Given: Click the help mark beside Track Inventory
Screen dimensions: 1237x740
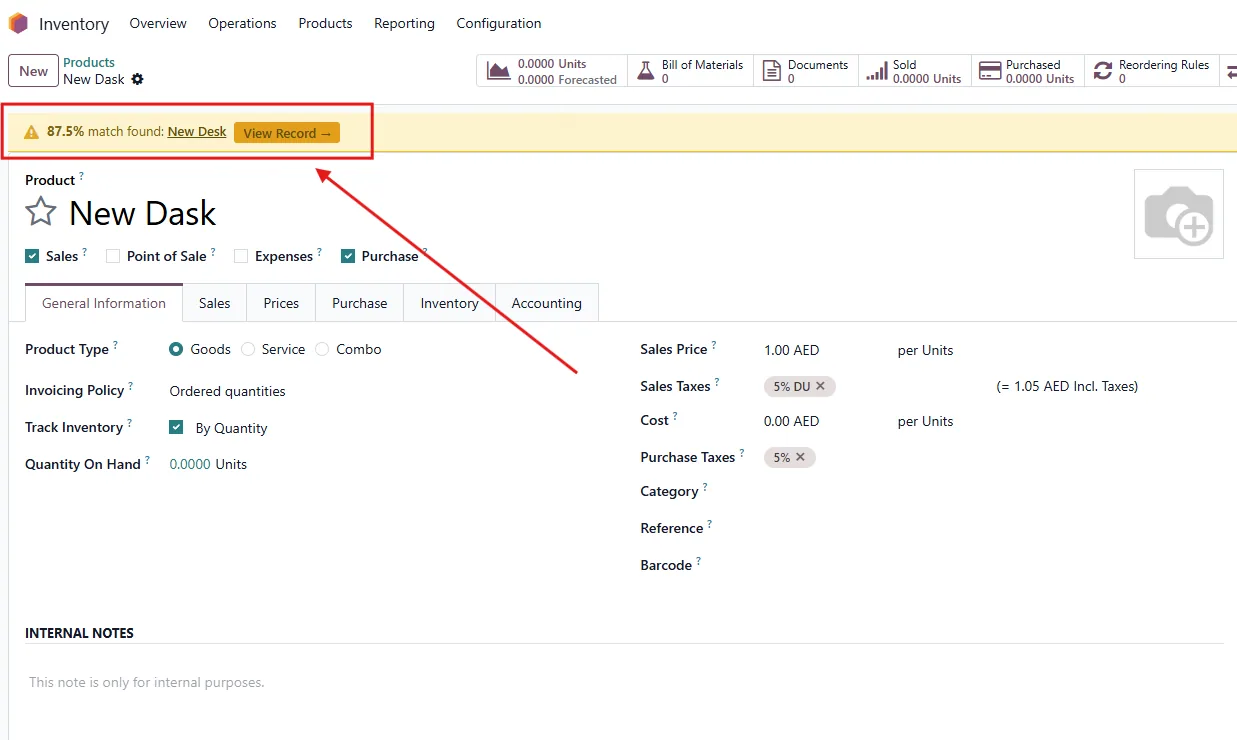Looking at the screenshot, I should (129, 423).
